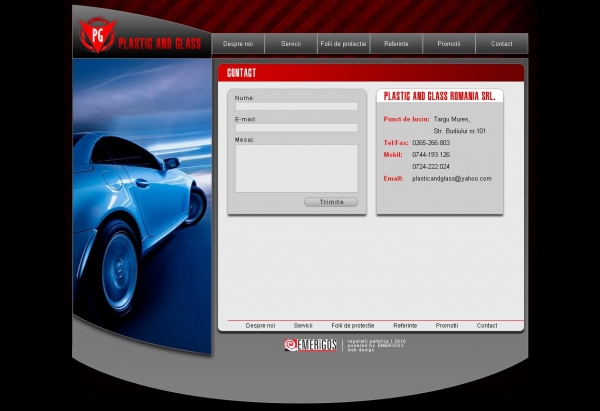The height and width of the screenshot is (411, 600).
Task: Open the footer Folii de protectie link
Action: coord(353,326)
